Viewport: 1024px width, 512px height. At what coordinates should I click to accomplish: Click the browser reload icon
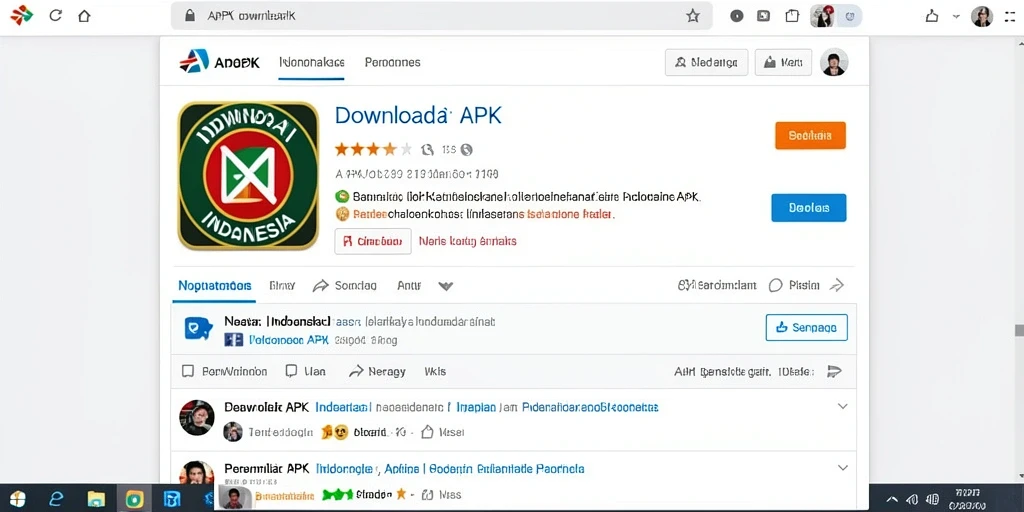tap(56, 16)
